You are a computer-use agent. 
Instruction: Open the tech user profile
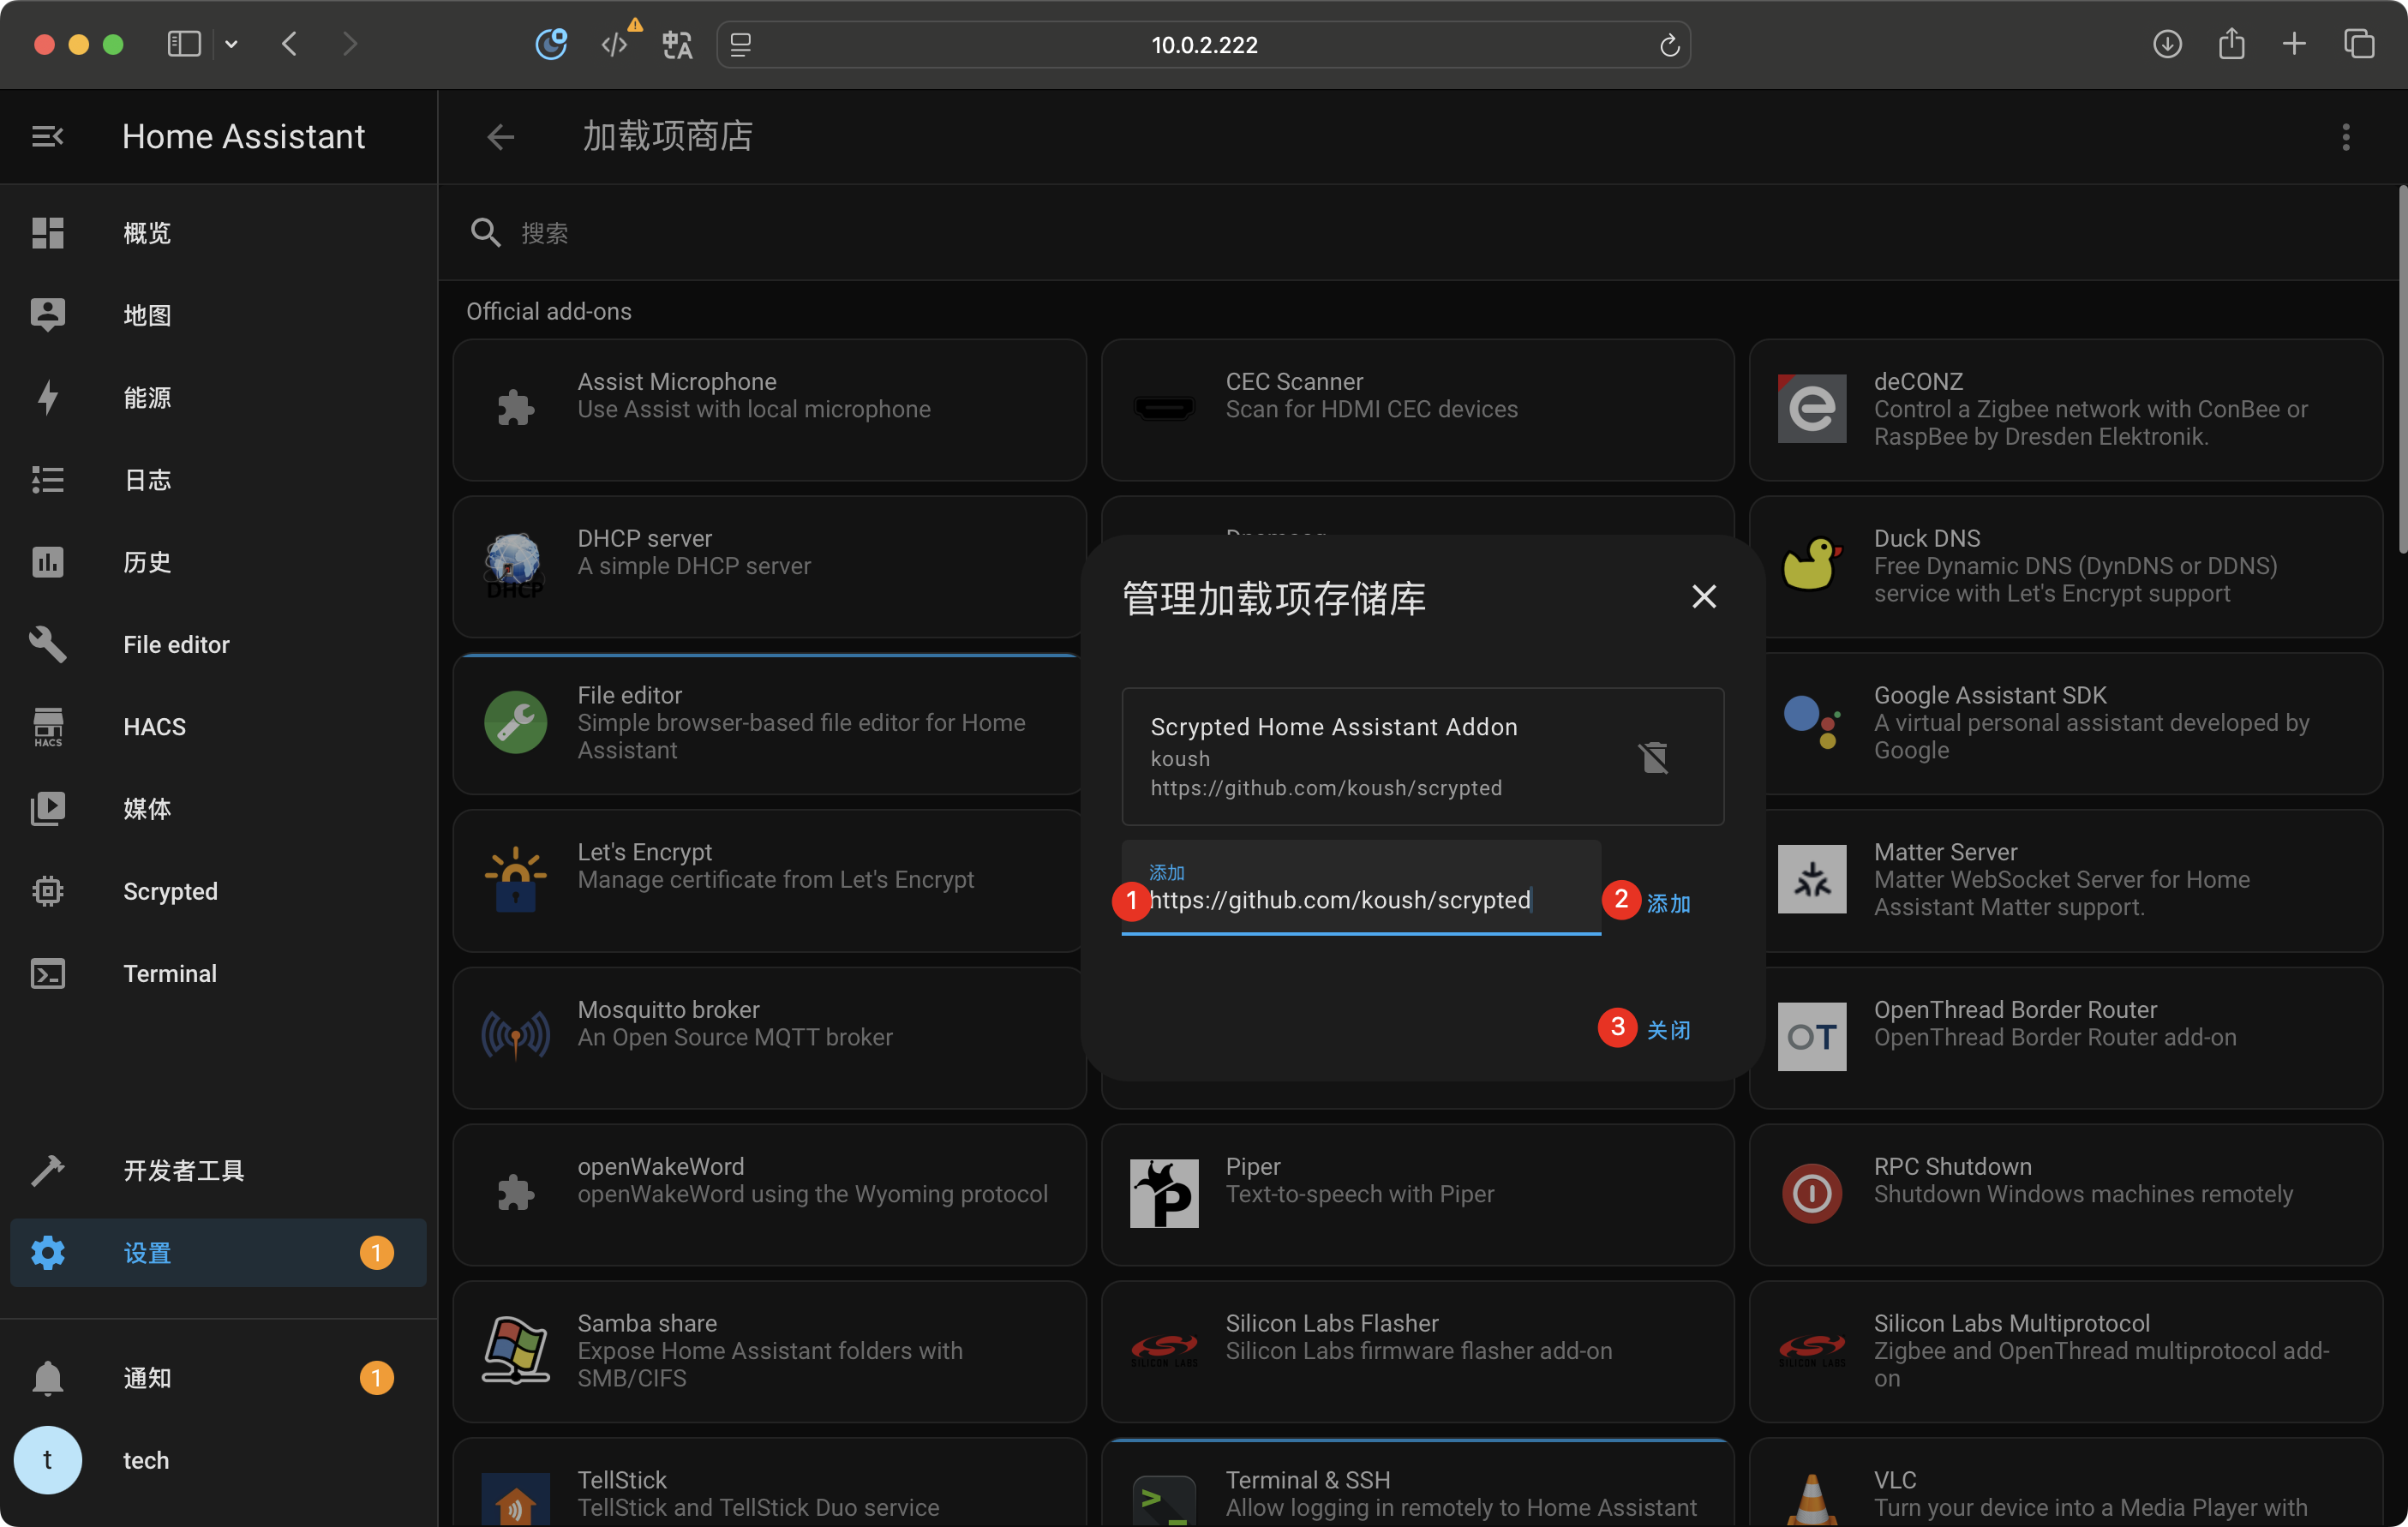pyautogui.click(x=218, y=1459)
